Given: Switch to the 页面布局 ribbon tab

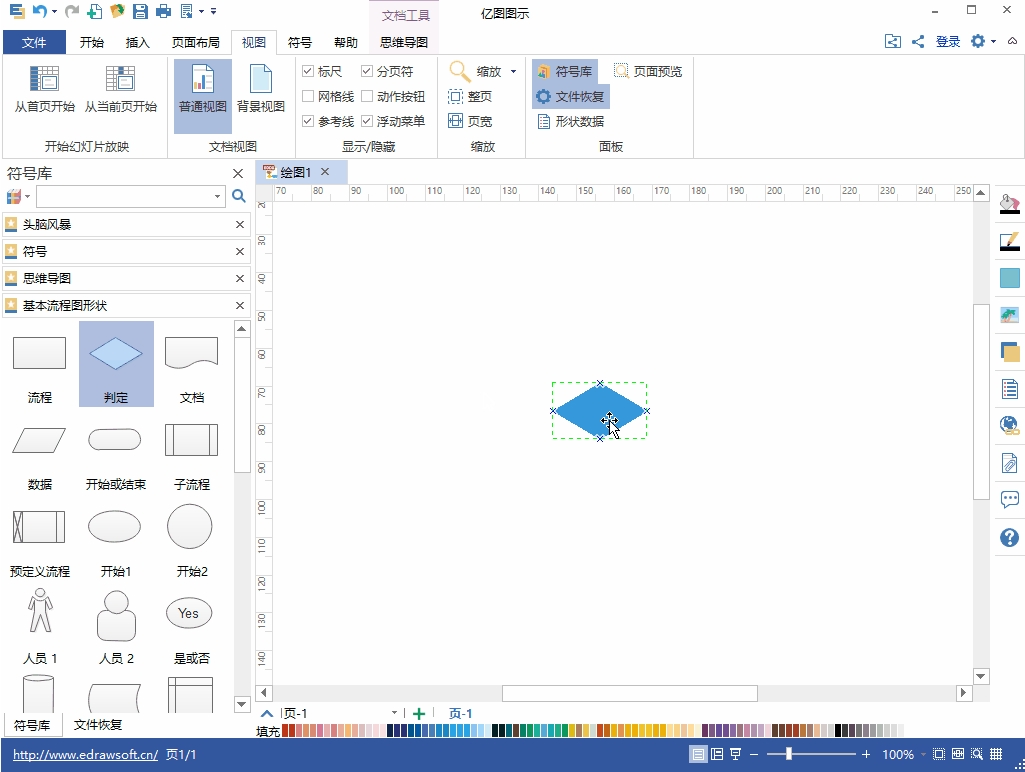Looking at the screenshot, I should [x=195, y=42].
